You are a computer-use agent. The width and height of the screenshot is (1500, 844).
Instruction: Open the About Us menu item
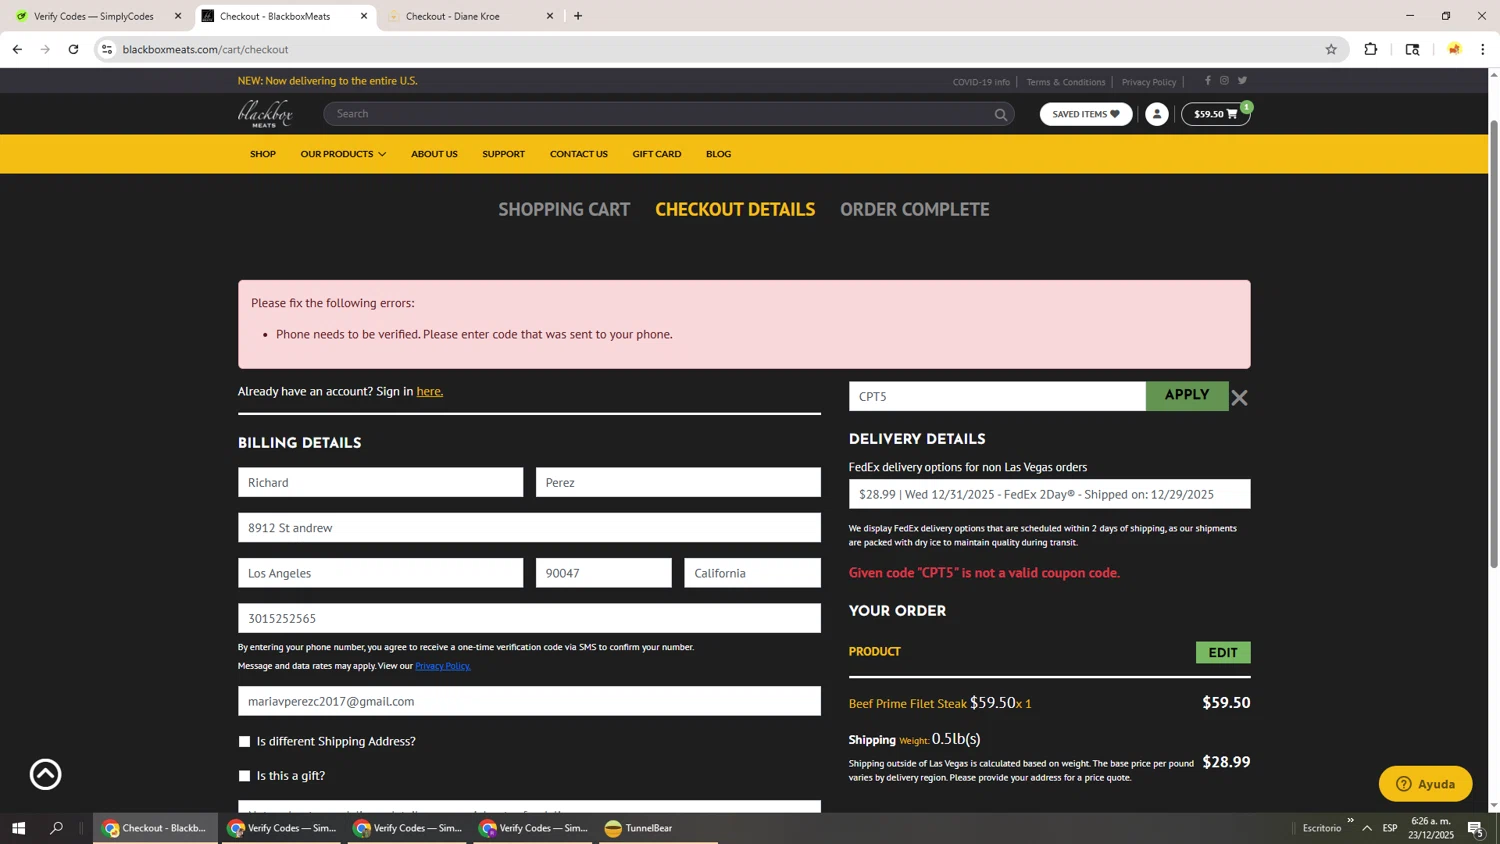coord(434,154)
